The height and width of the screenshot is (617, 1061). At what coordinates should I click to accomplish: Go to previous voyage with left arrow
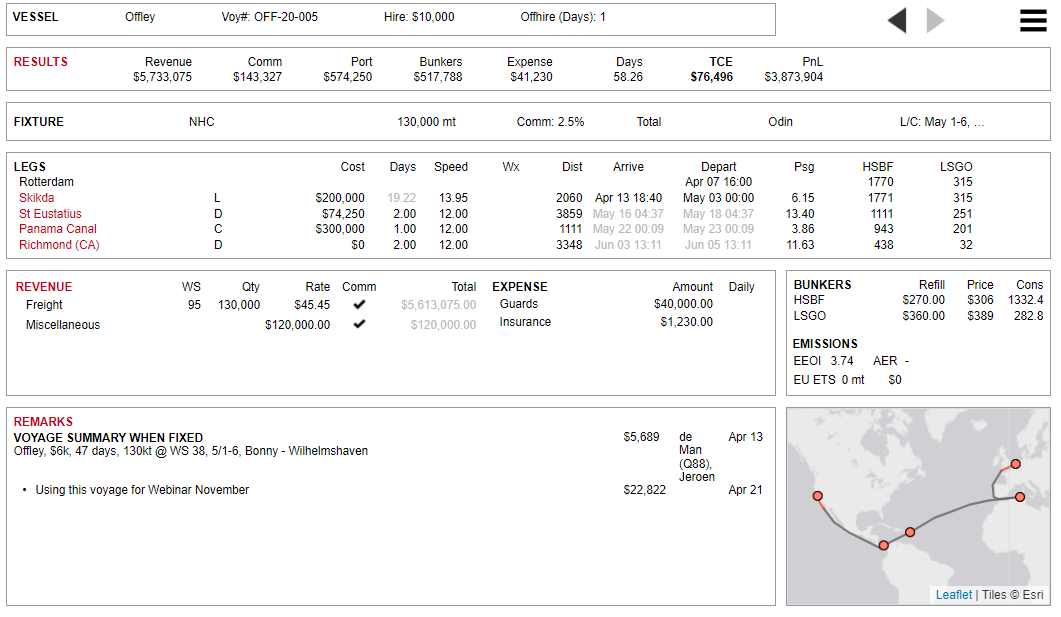coord(897,20)
